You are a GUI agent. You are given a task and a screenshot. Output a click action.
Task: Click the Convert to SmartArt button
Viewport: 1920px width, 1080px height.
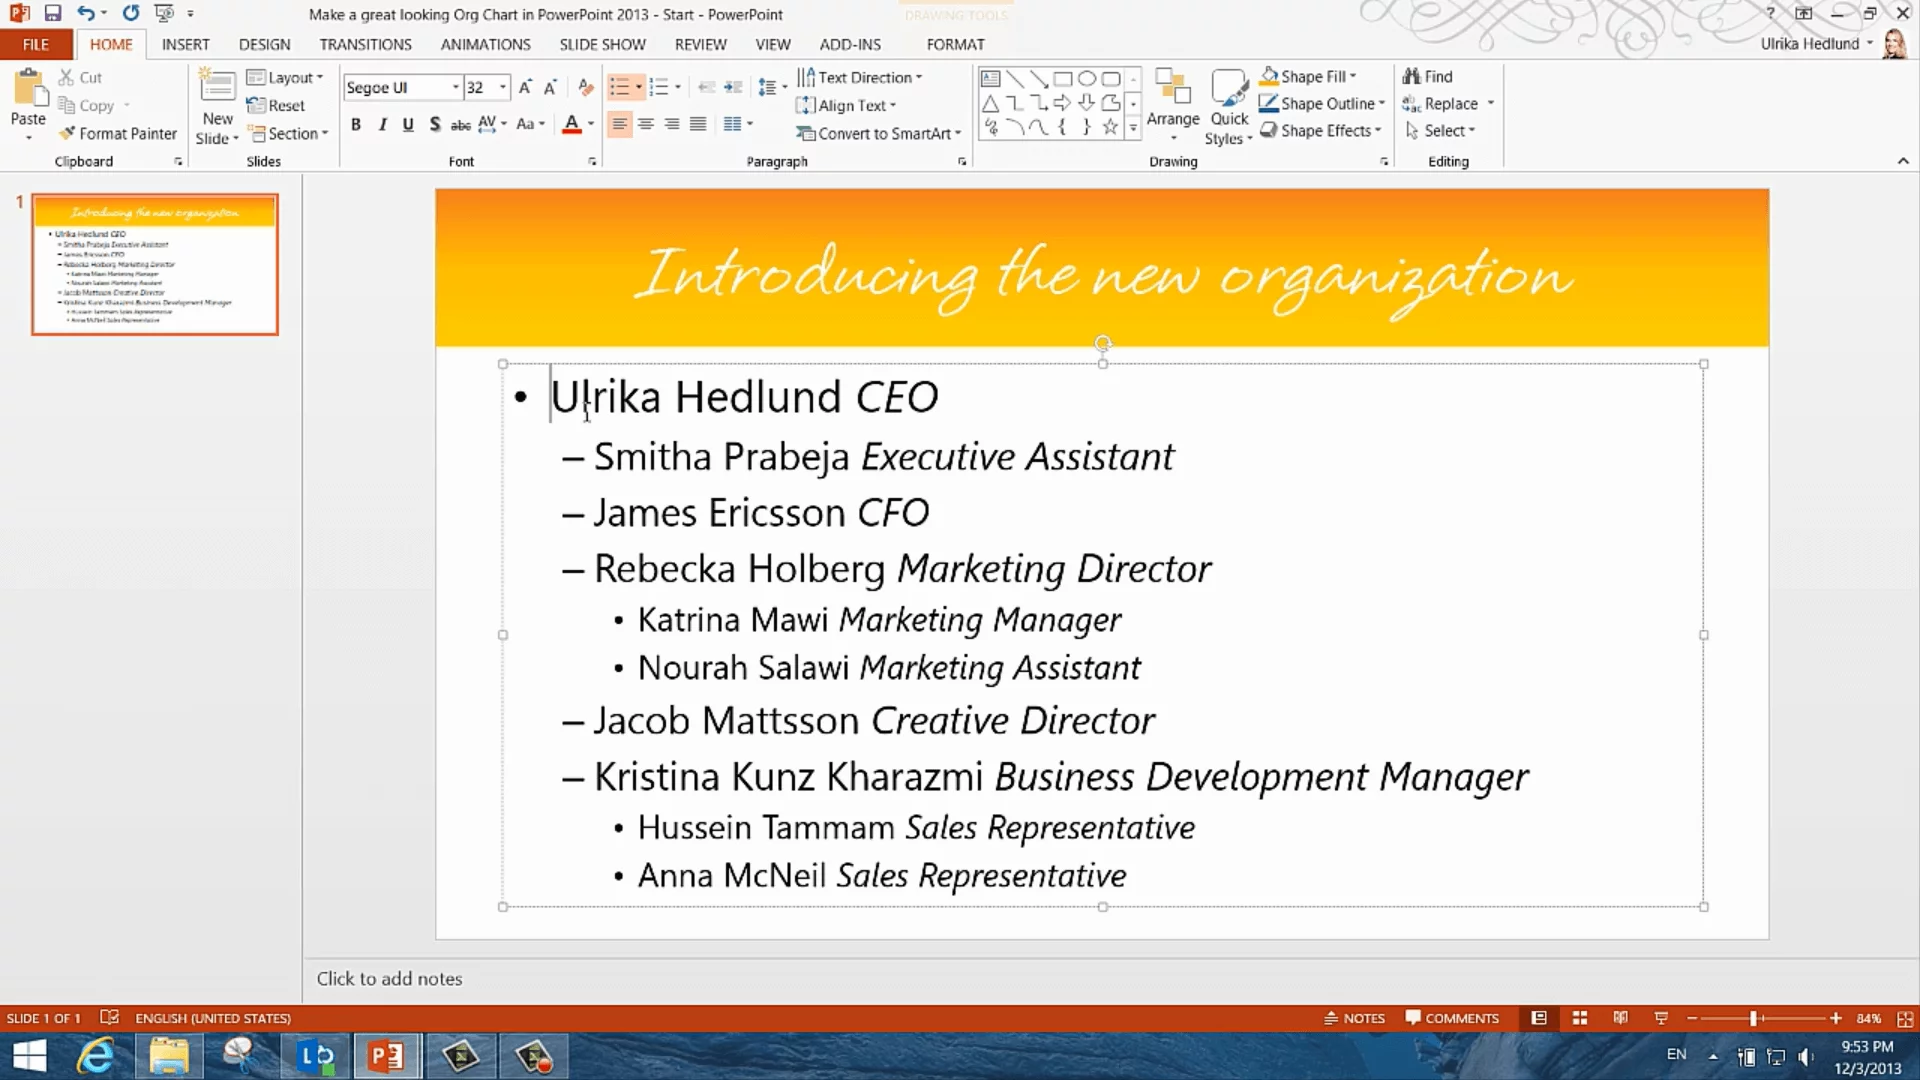point(878,133)
